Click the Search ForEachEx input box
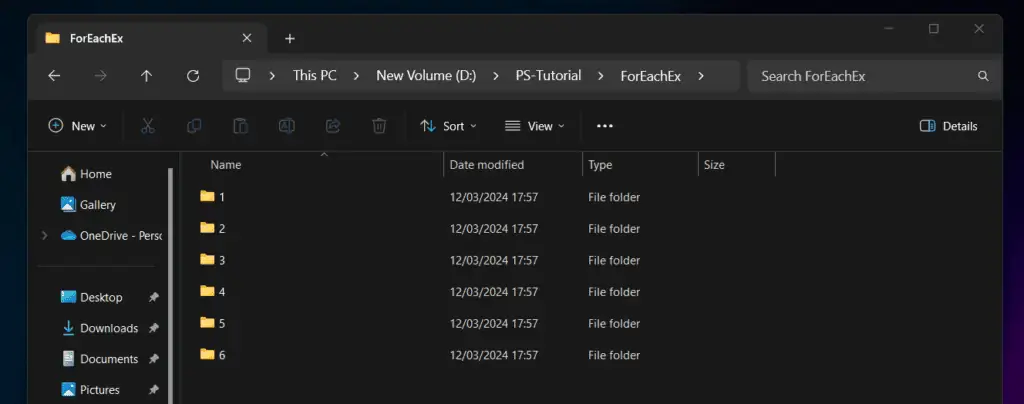Image resolution: width=1024 pixels, height=404 pixels. click(x=865, y=75)
